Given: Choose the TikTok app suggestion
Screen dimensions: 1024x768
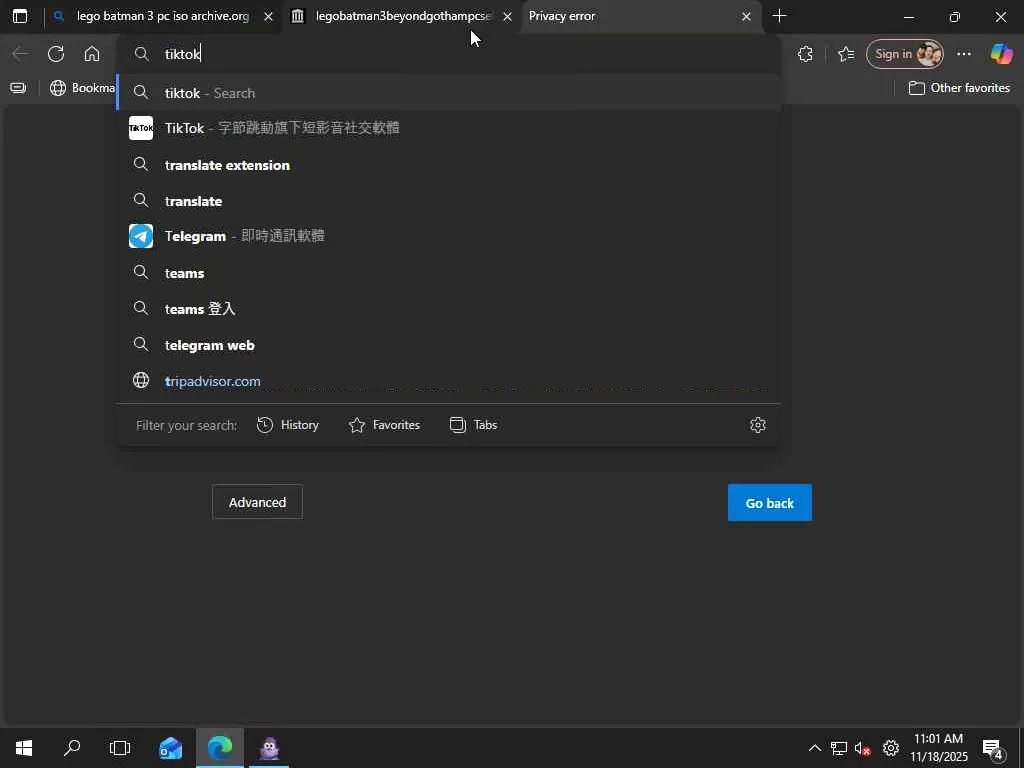Looking at the screenshot, I should tap(449, 128).
